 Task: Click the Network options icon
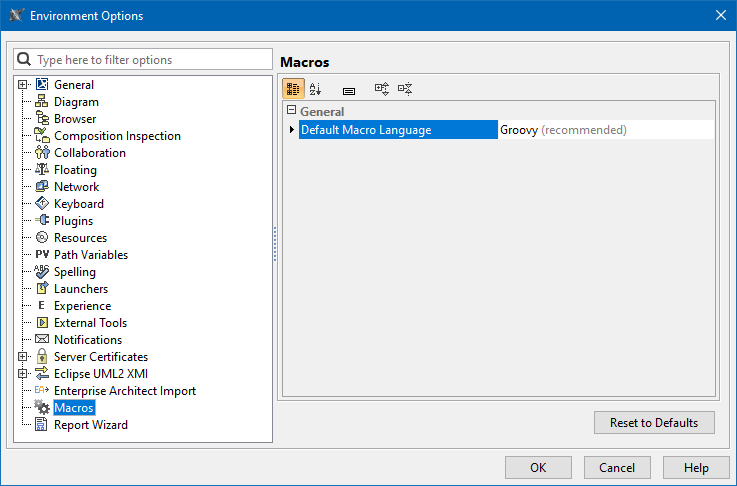click(x=42, y=187)
